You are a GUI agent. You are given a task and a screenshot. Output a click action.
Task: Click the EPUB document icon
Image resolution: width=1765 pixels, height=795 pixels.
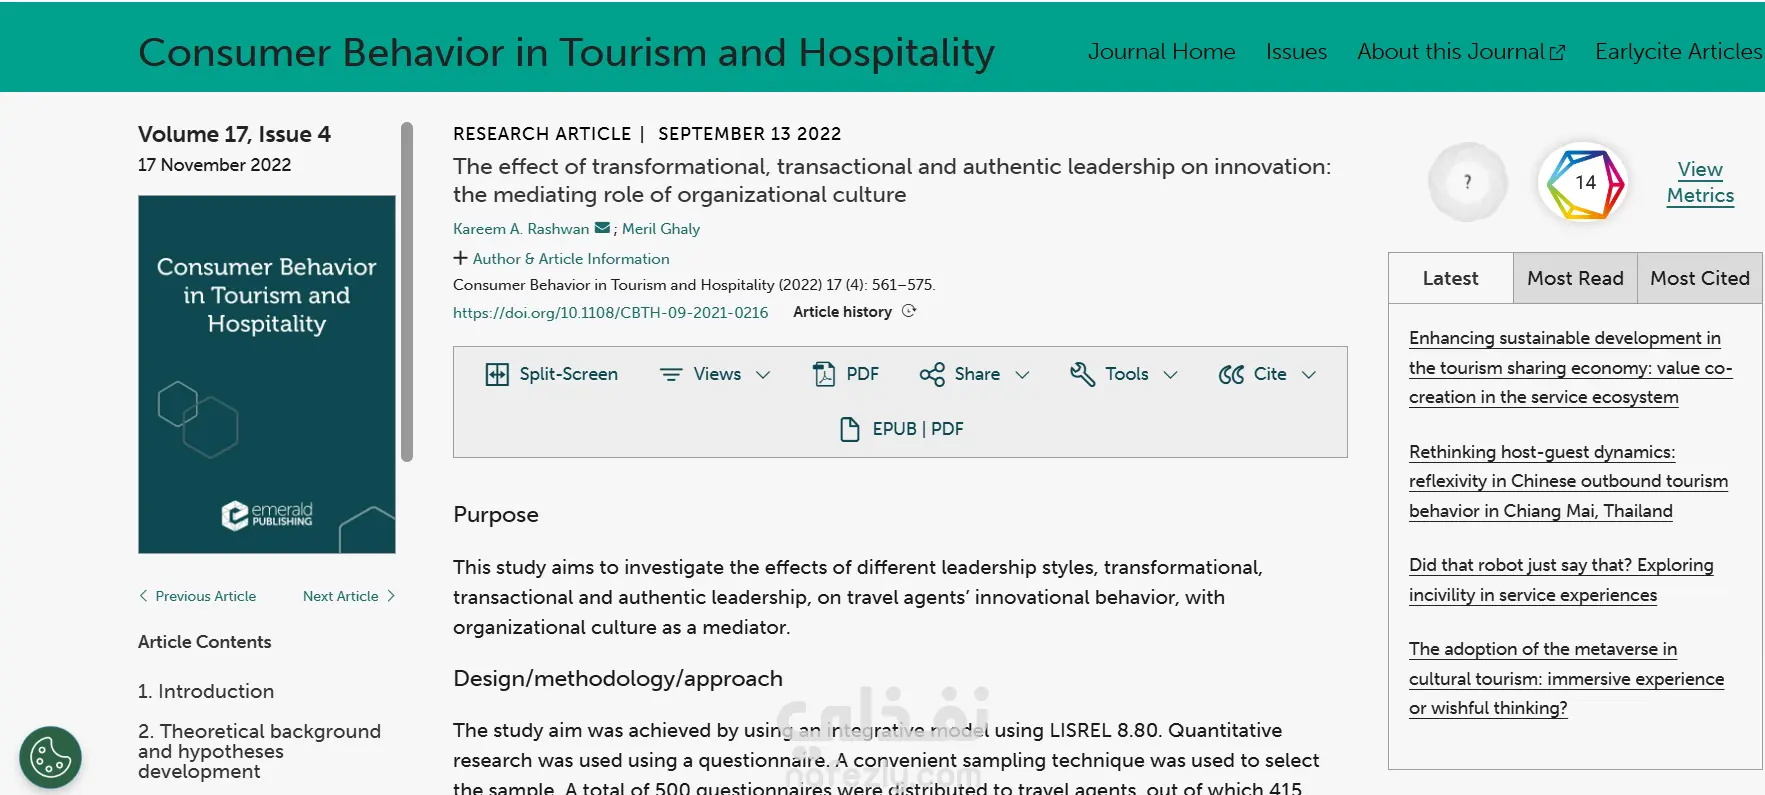tap(849, 429)
